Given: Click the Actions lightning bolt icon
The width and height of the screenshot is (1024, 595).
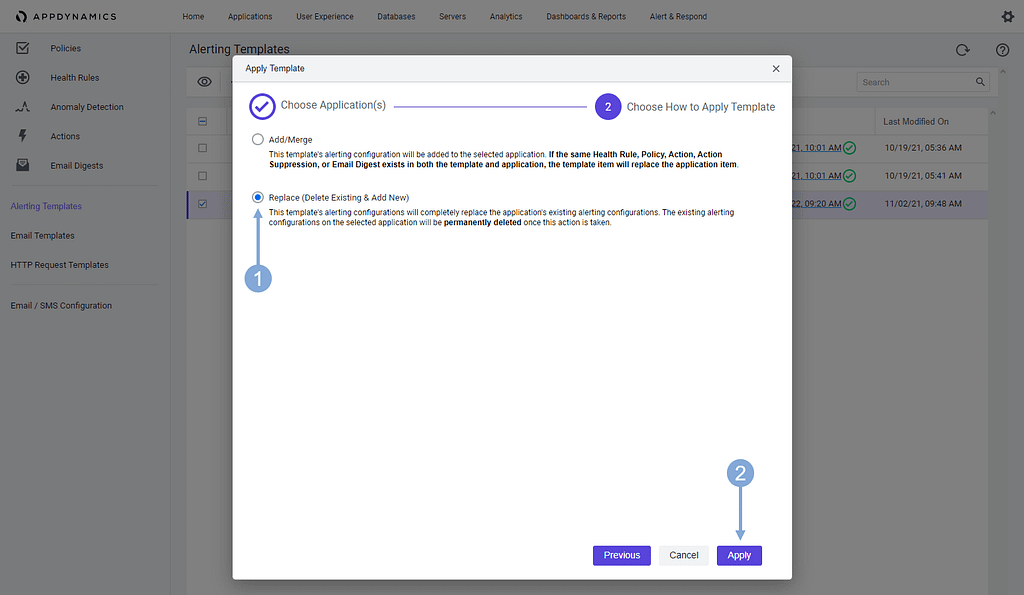Looking at the screenshot, I should [23, 136].
